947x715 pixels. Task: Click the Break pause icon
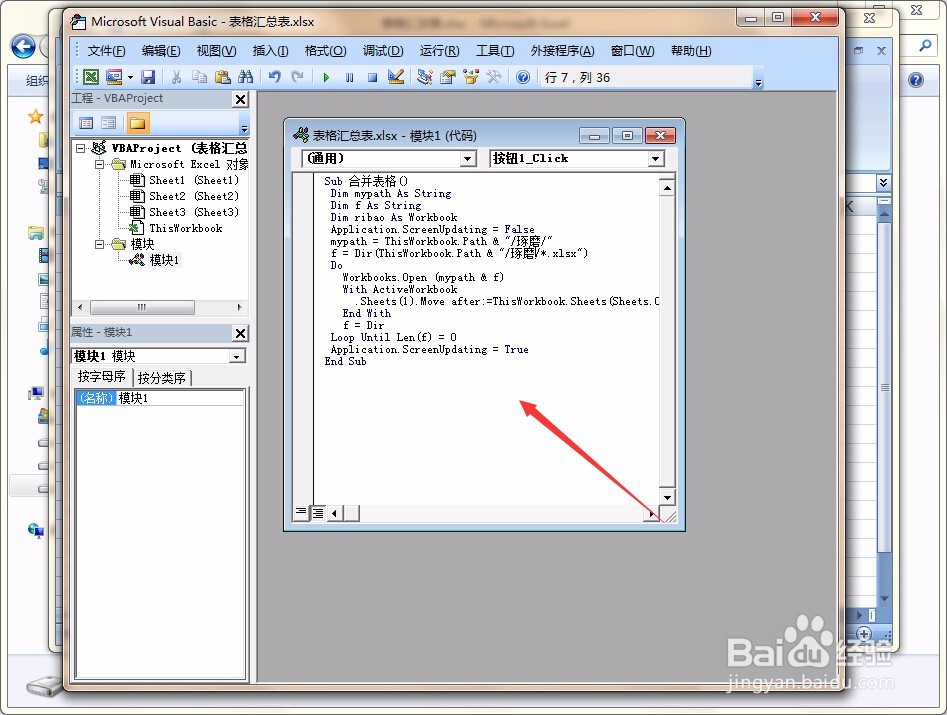349,77
